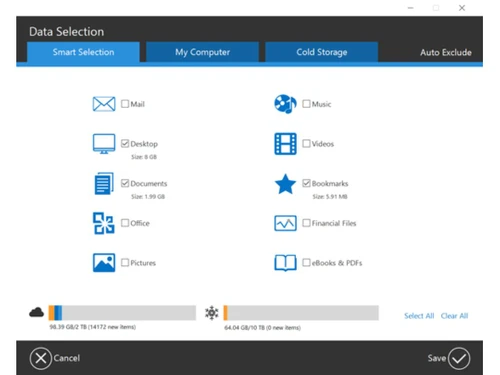This screenshot has height=375, width=500.
Task: Click the Videos film strip icon
Action: click(285, 144)
